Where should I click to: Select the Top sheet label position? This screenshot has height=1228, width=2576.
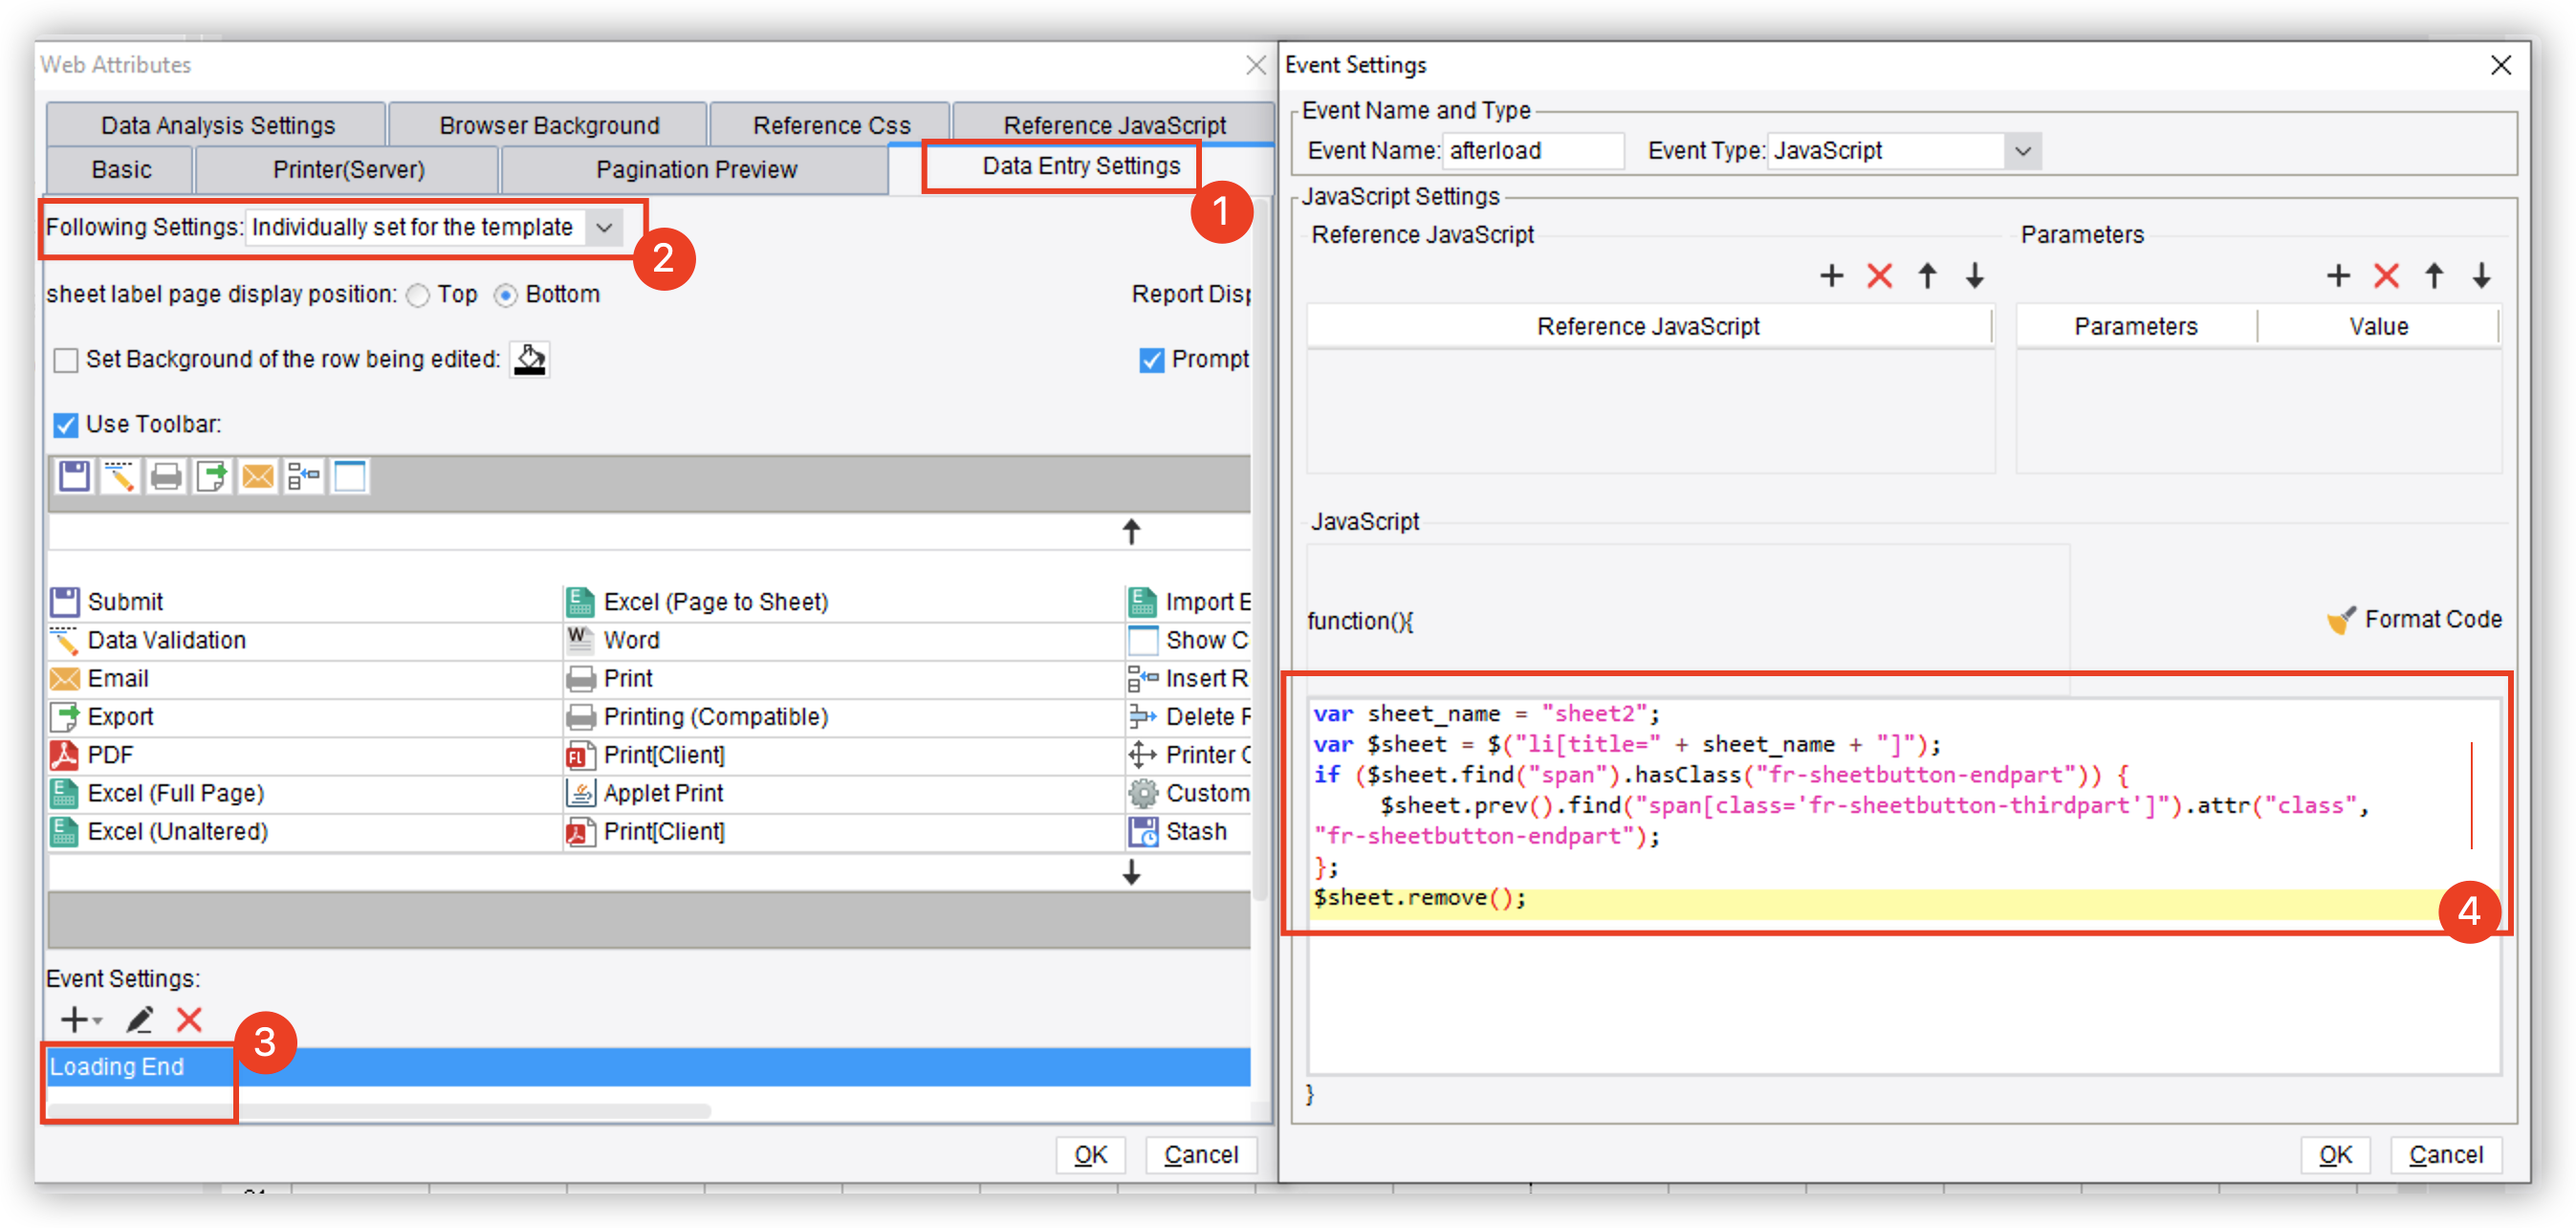(x=419, y=295)
